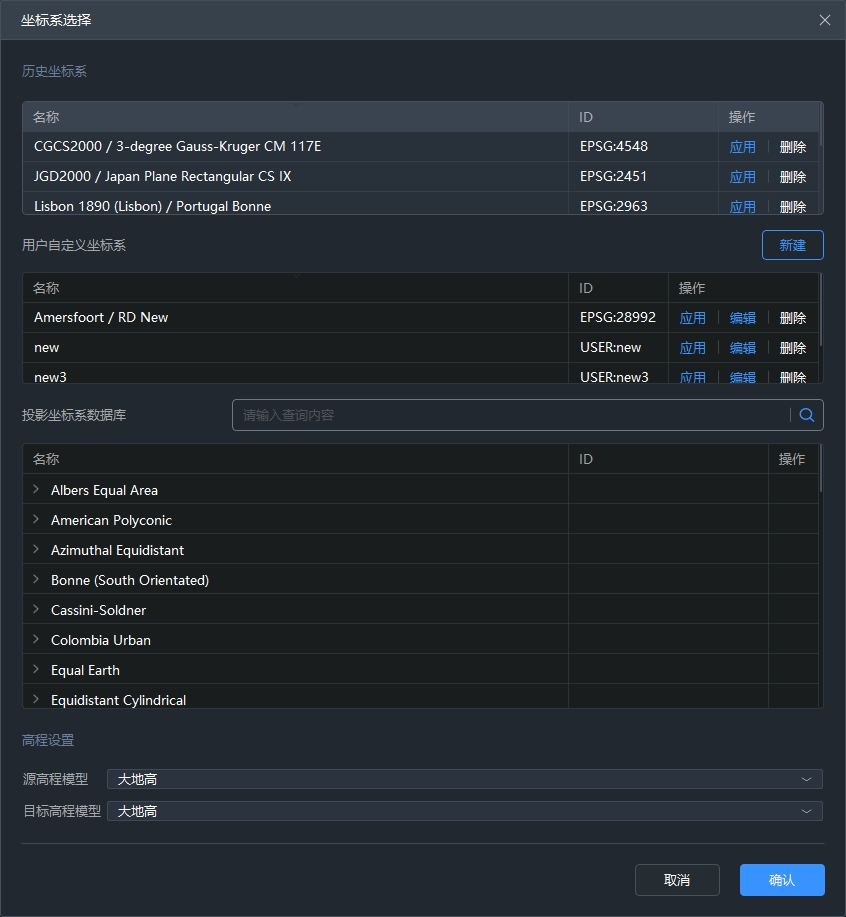Select the Colombia Urban tree item

click(x=101, y=640)
